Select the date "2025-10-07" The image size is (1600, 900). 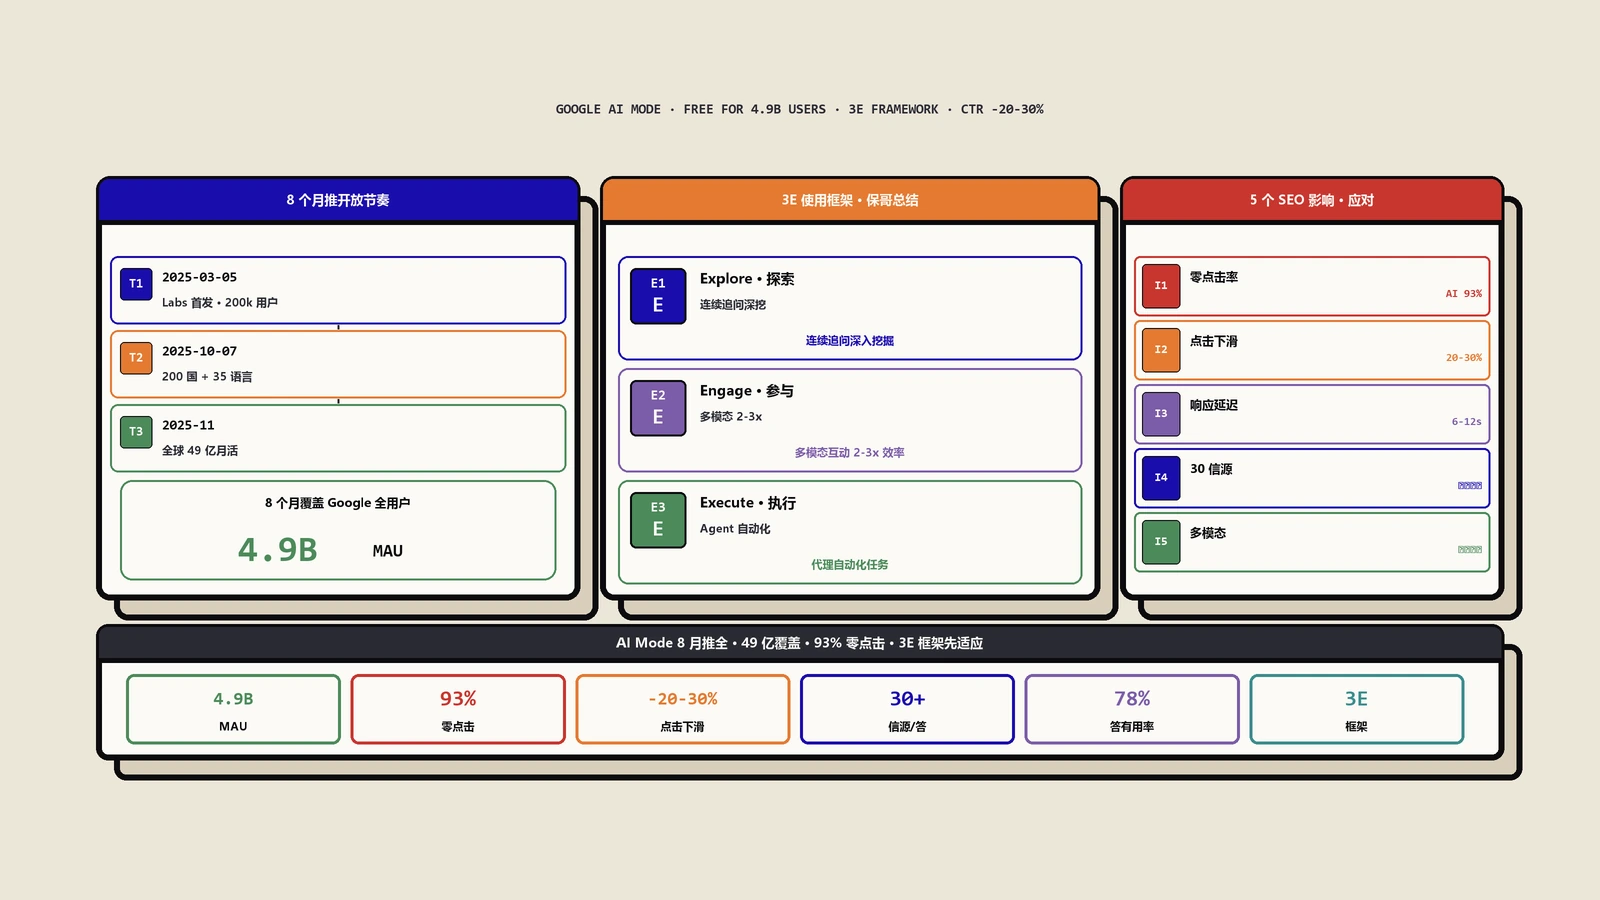pos(200,351)
